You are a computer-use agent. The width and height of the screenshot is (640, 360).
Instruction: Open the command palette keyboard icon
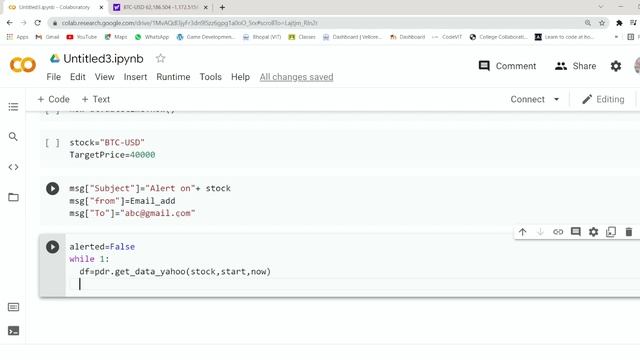[x=13, y=307]
